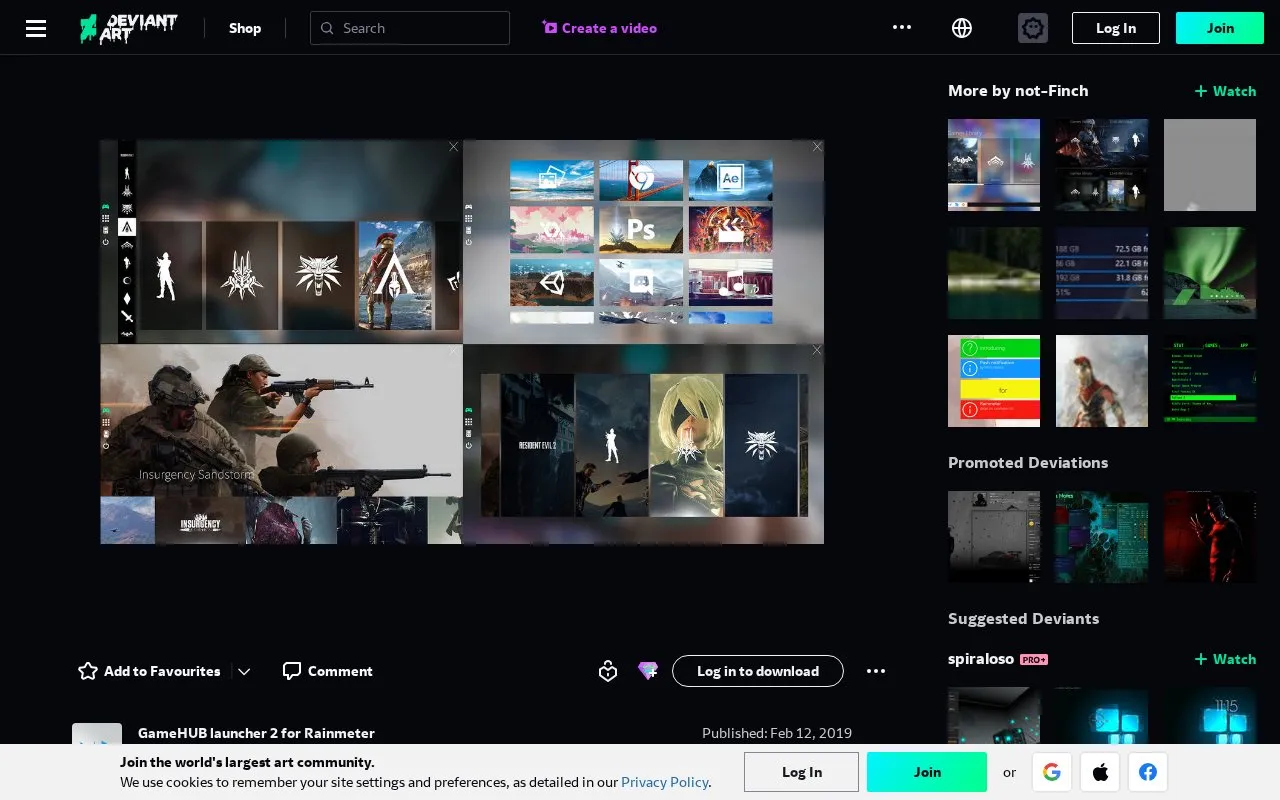Screen dimensions: 1280x800
Task: Click the theme settings icon in header
Action: tap(1033, 28)
